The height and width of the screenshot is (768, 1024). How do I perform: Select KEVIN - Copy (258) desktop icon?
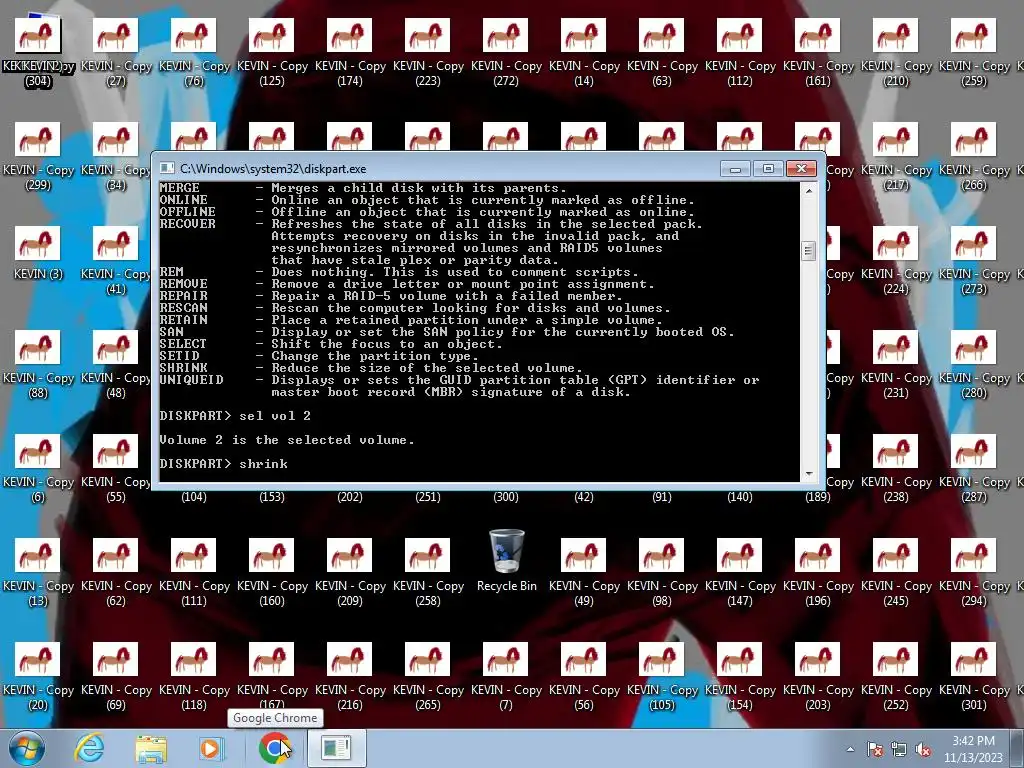click(x=428, y=573)
